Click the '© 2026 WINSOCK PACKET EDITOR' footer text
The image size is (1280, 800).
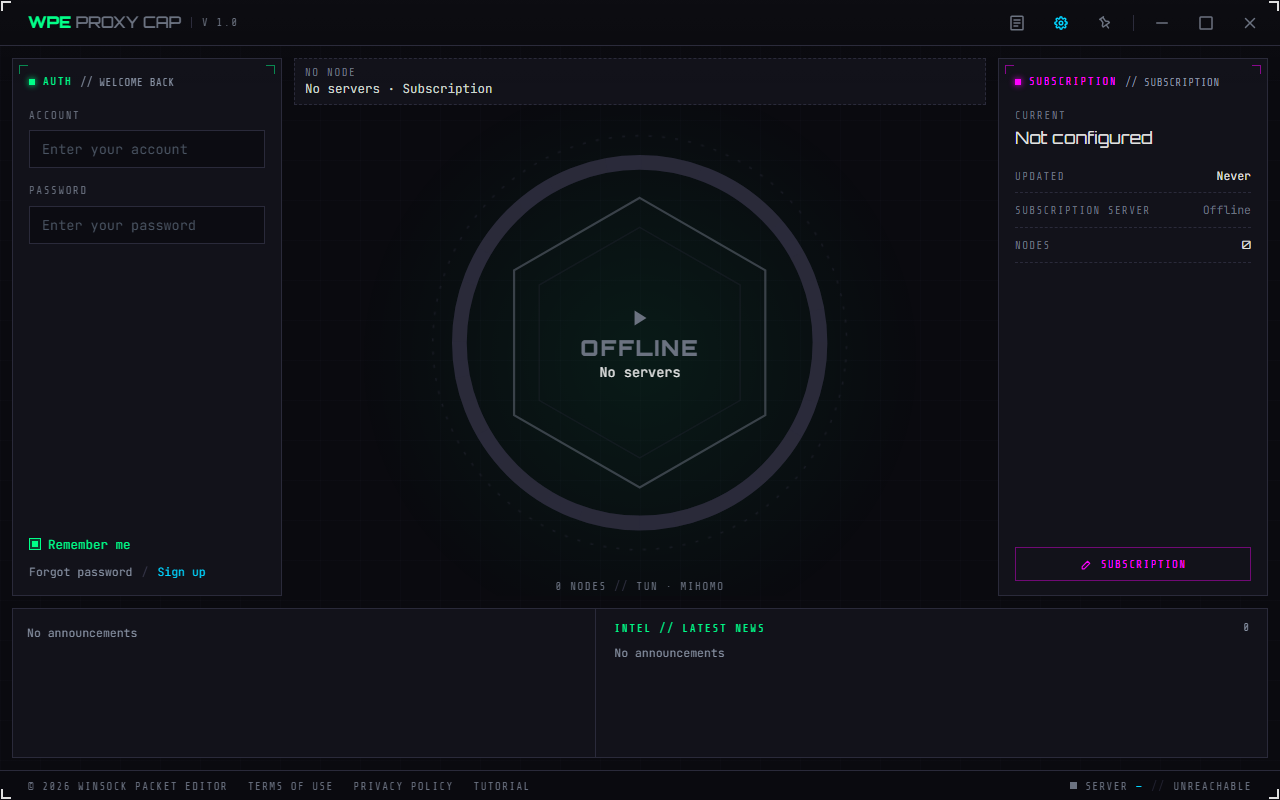point(128,786)
